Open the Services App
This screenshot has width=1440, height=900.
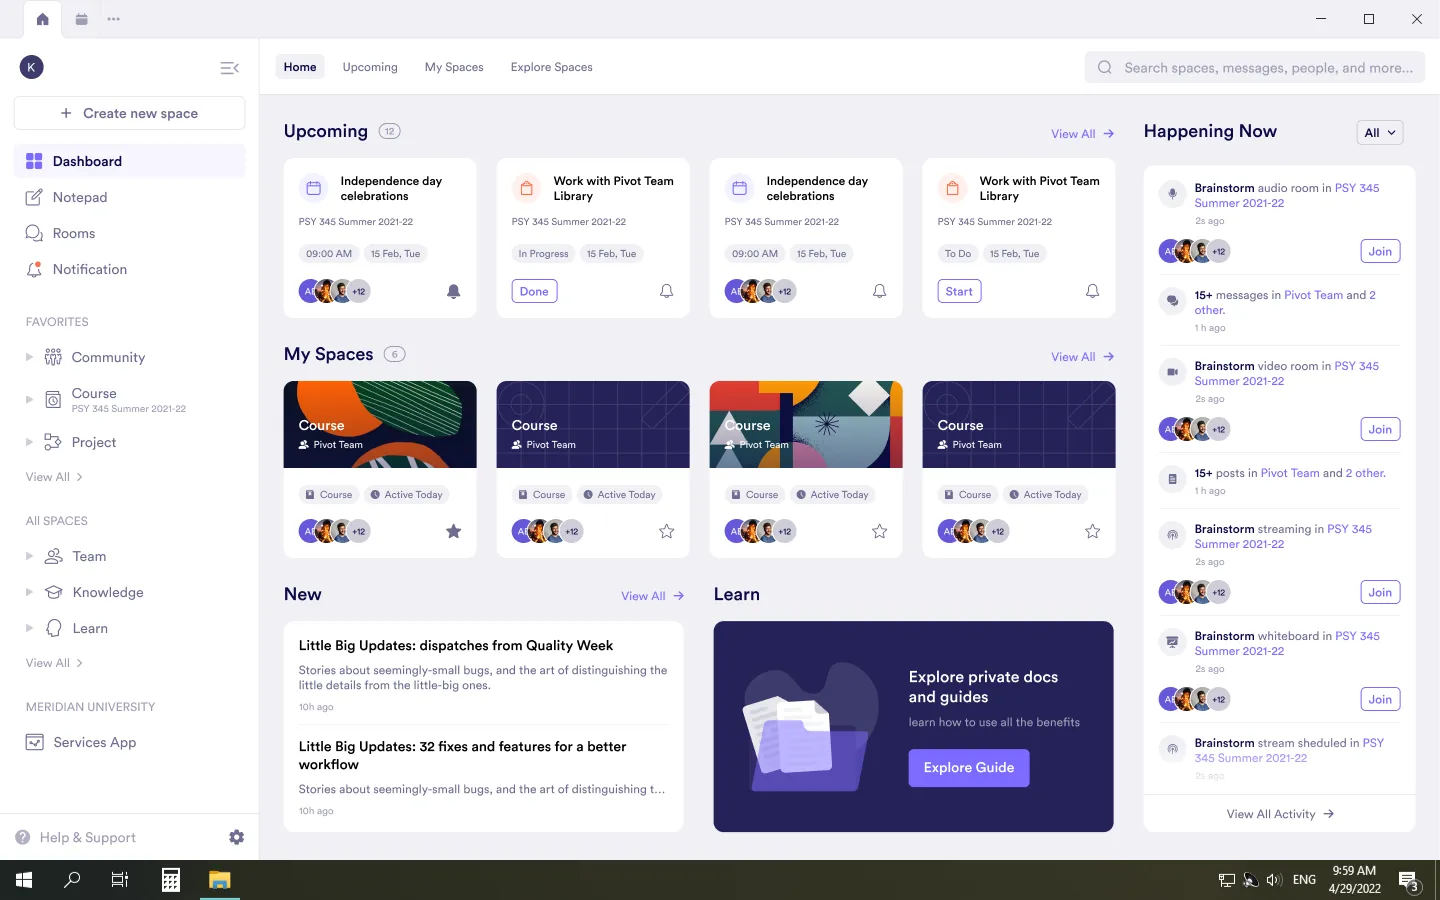(94, 742)
